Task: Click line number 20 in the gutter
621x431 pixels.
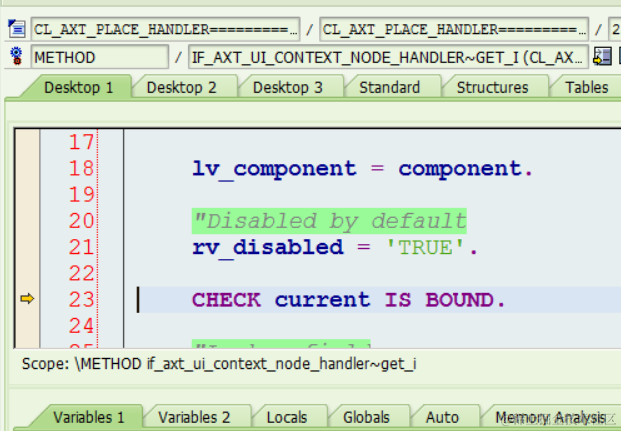Action: (x=82, y=221)
